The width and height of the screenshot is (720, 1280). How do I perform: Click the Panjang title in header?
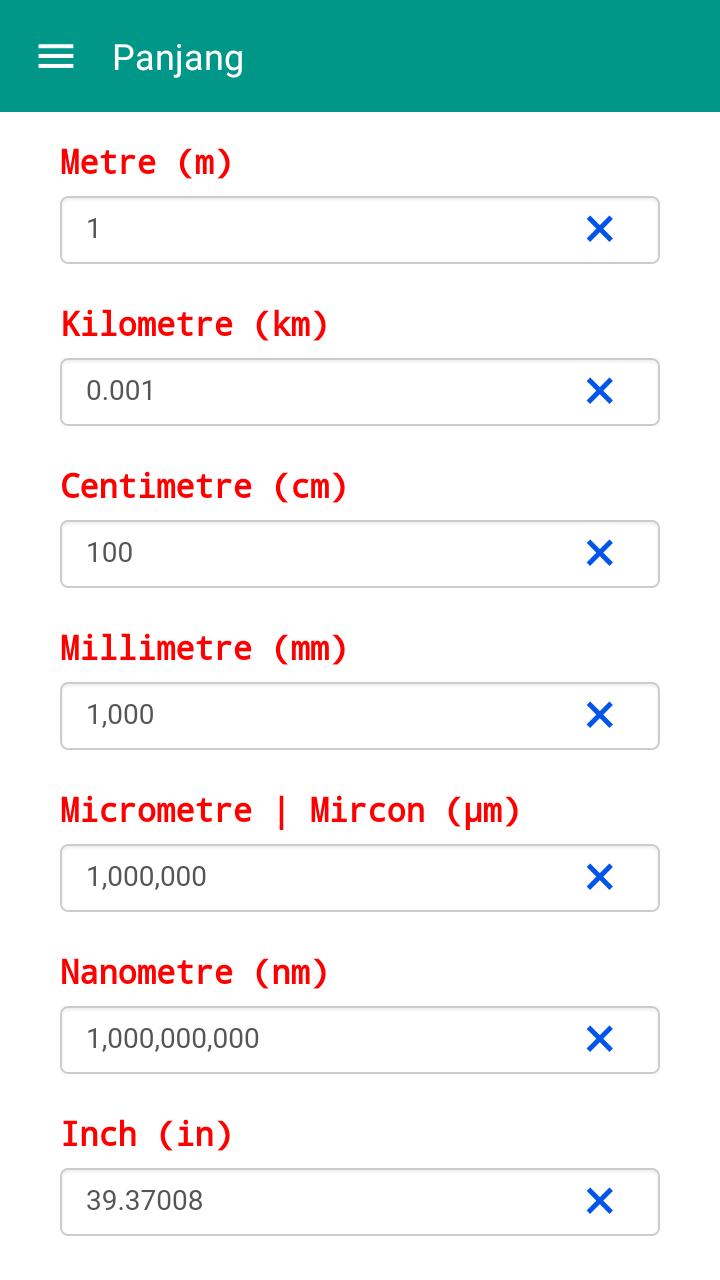click(x=178, y=58)
